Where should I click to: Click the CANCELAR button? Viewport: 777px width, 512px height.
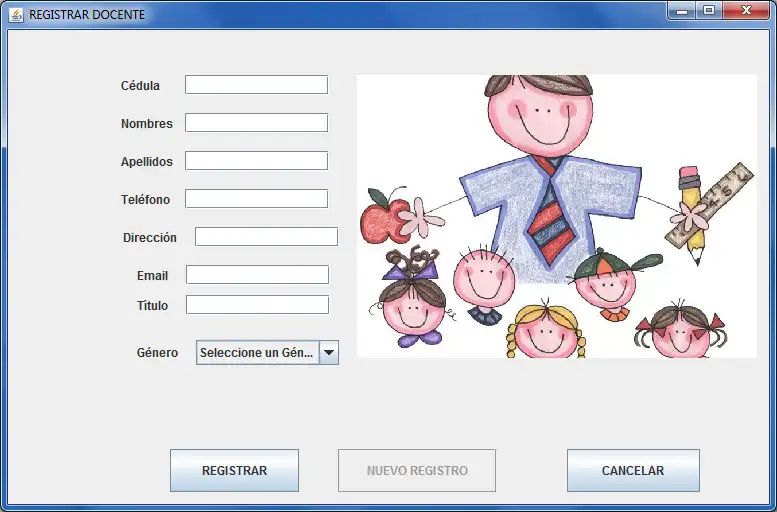633,470
